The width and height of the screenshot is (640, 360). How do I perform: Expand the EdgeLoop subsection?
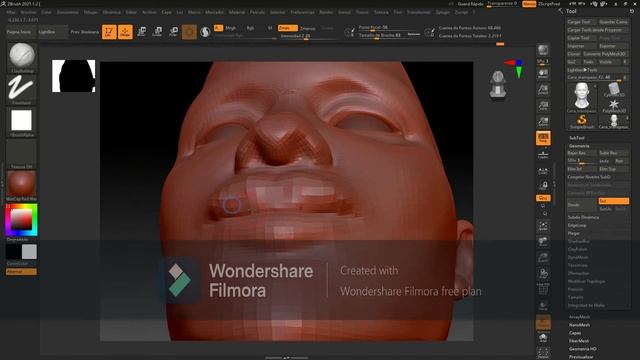577,225
